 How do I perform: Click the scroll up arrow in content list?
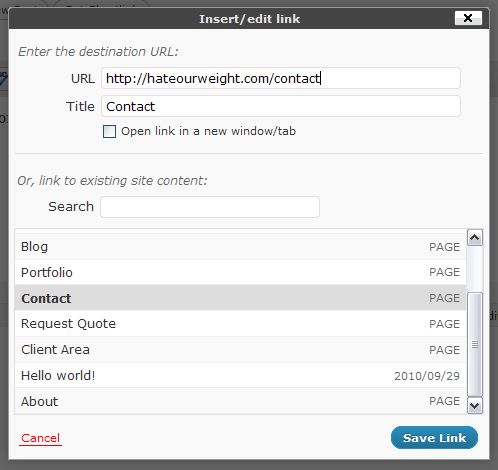(475, 238)
